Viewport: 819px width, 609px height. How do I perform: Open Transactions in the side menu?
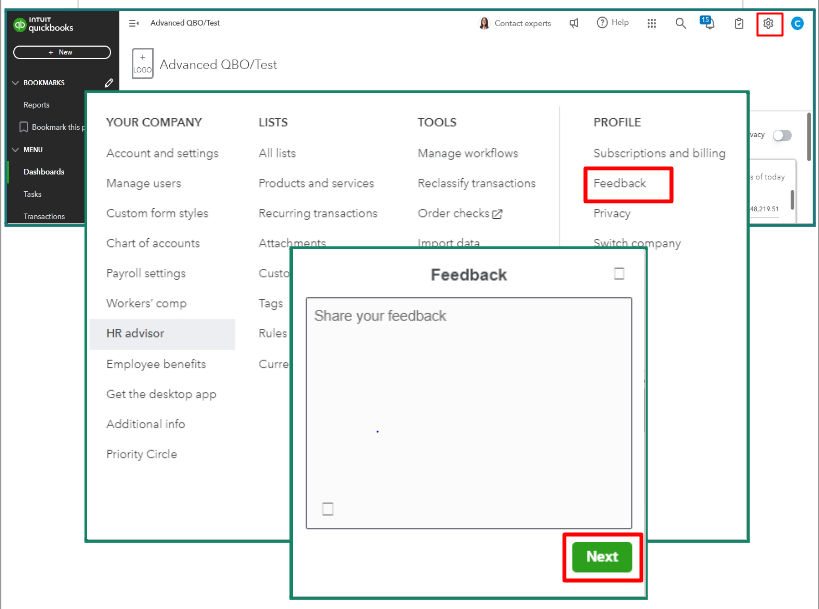[x=44, y=216]
